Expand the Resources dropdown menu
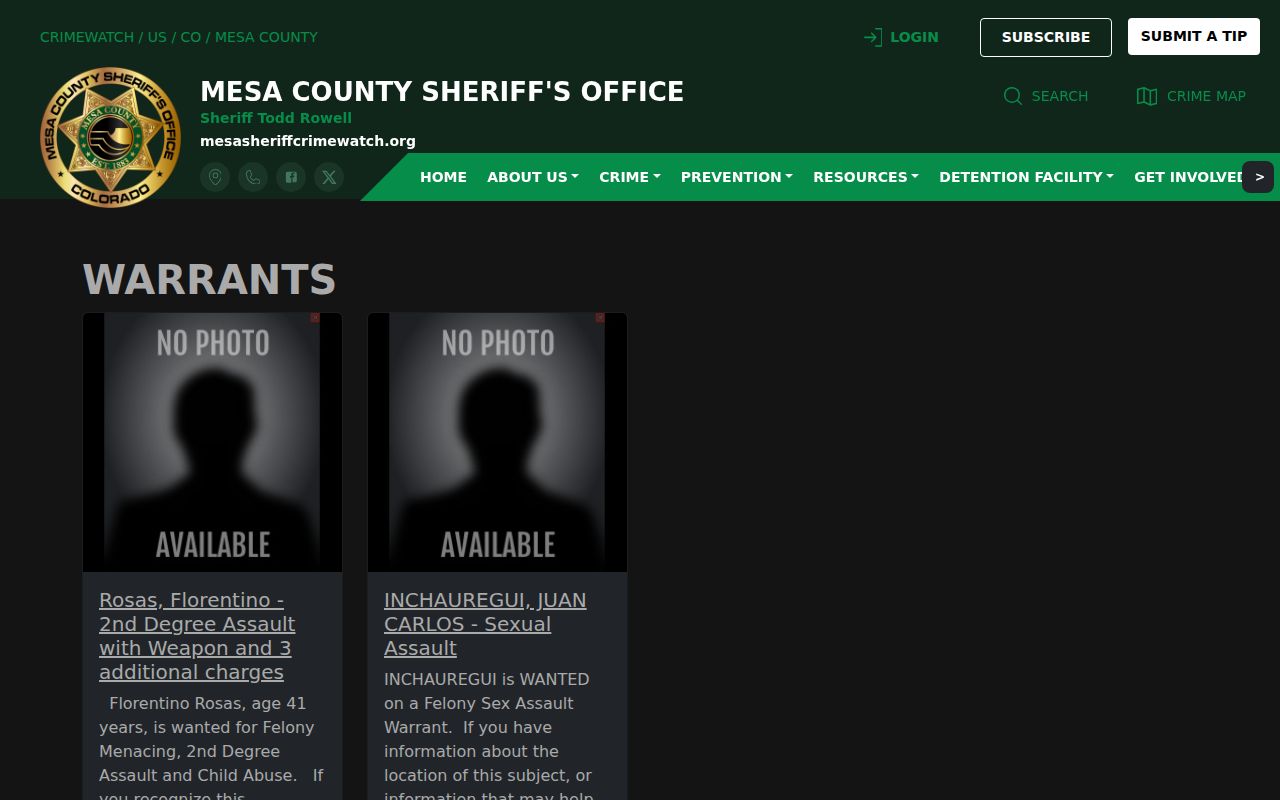Viewport: 1280px width, 800px height. [x=866, y=177]
